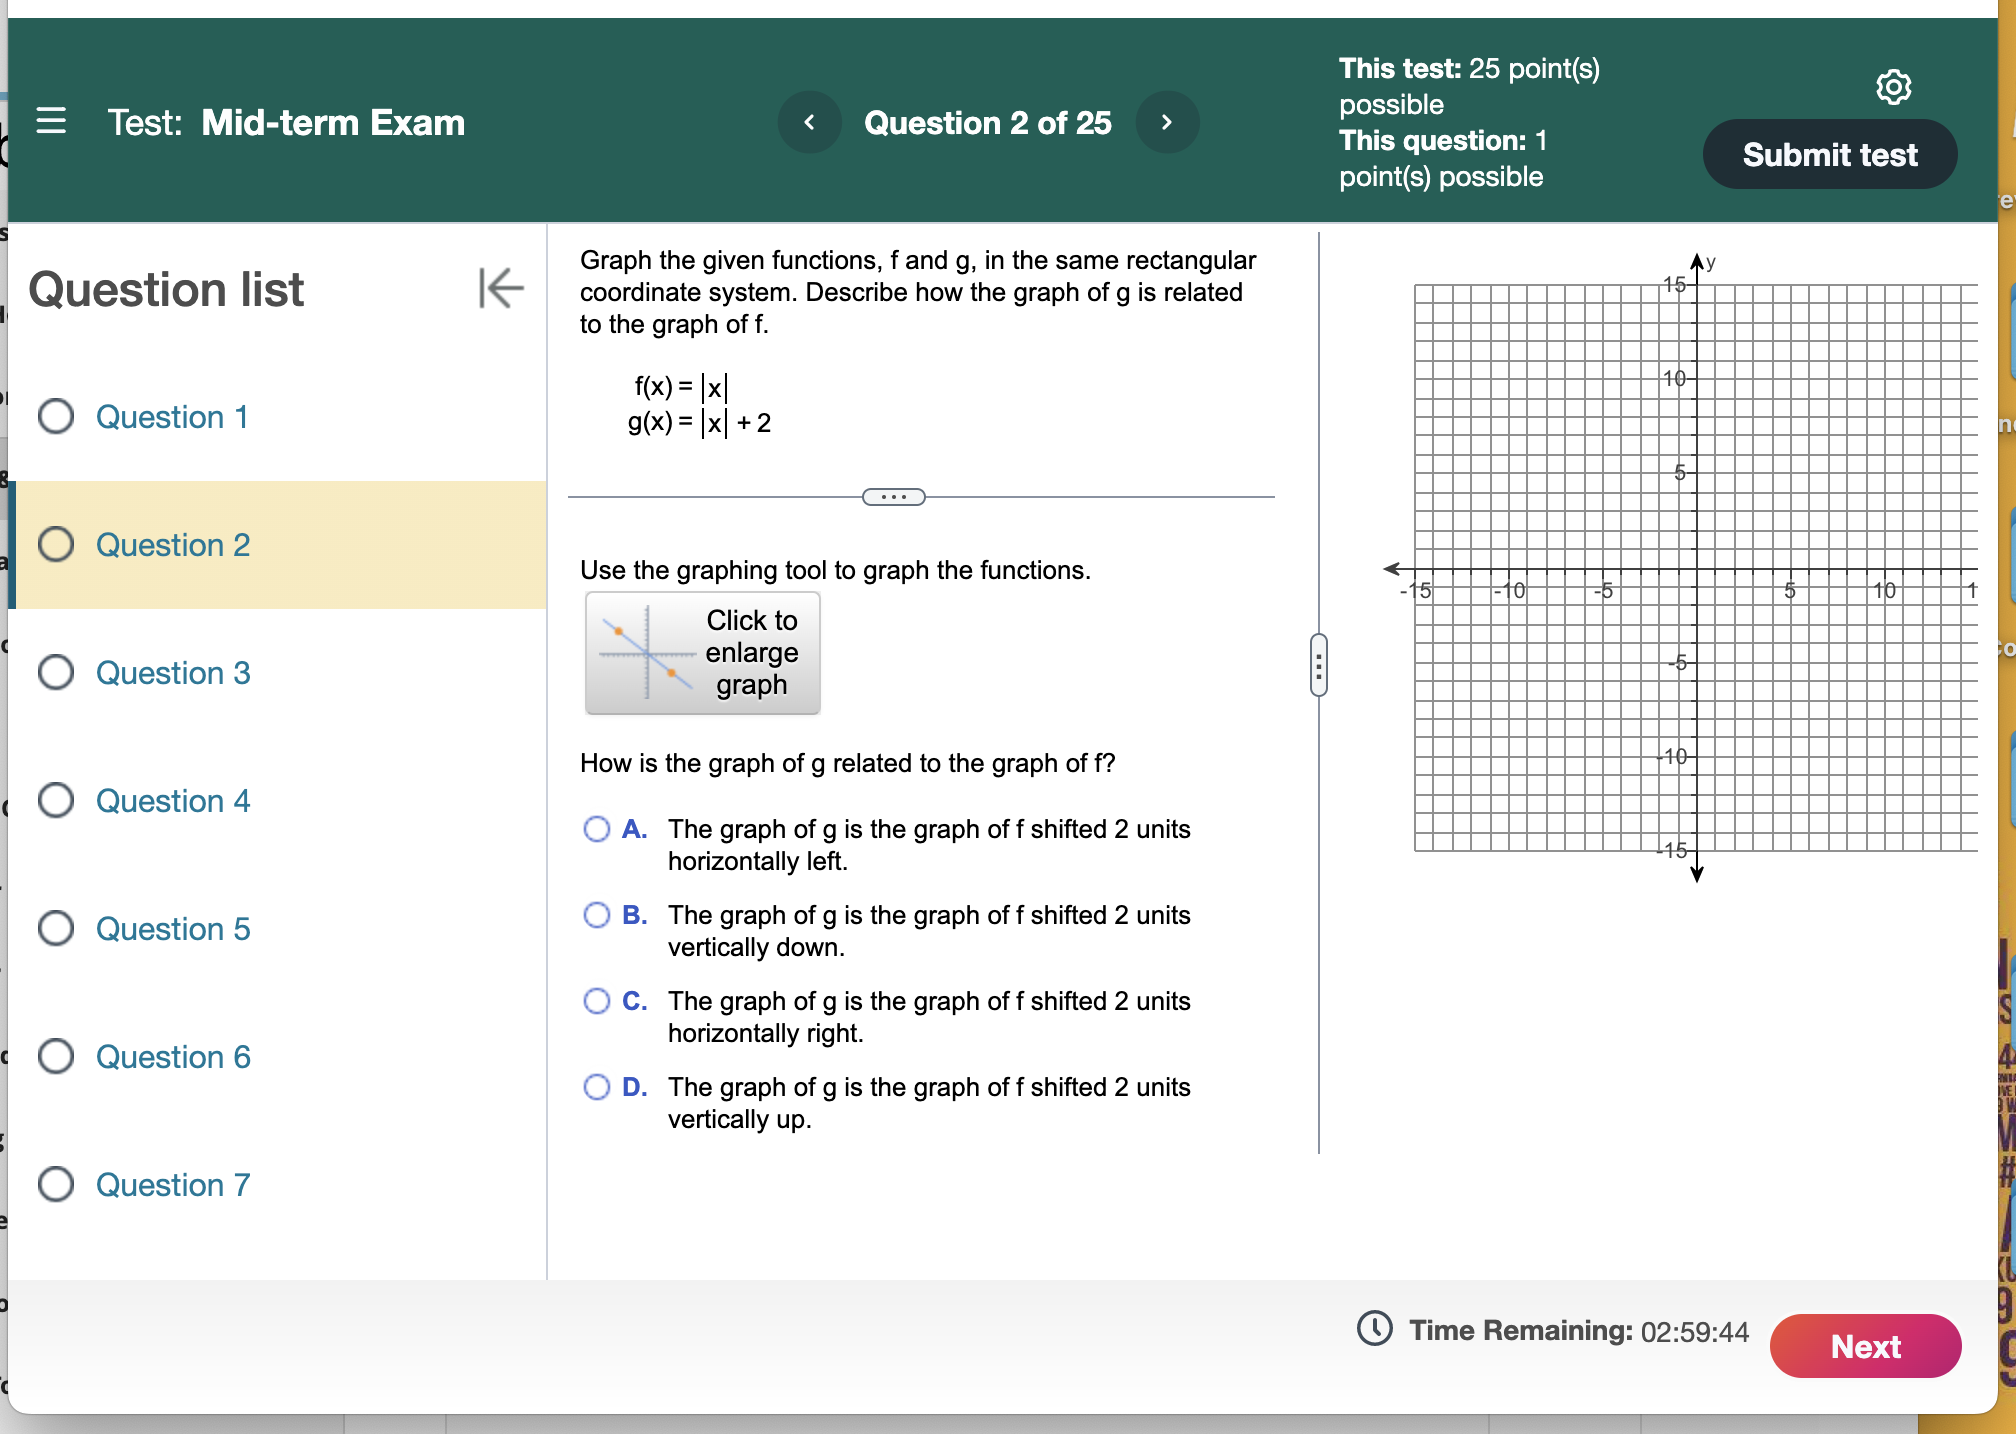This screenshot has width=2016, height=1434.
Task: Collapse the Question list panel
Action: point(499,290)
